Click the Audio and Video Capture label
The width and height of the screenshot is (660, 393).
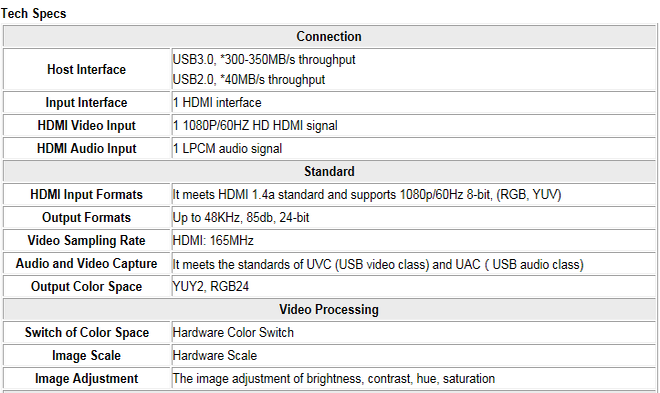[86, 264]
